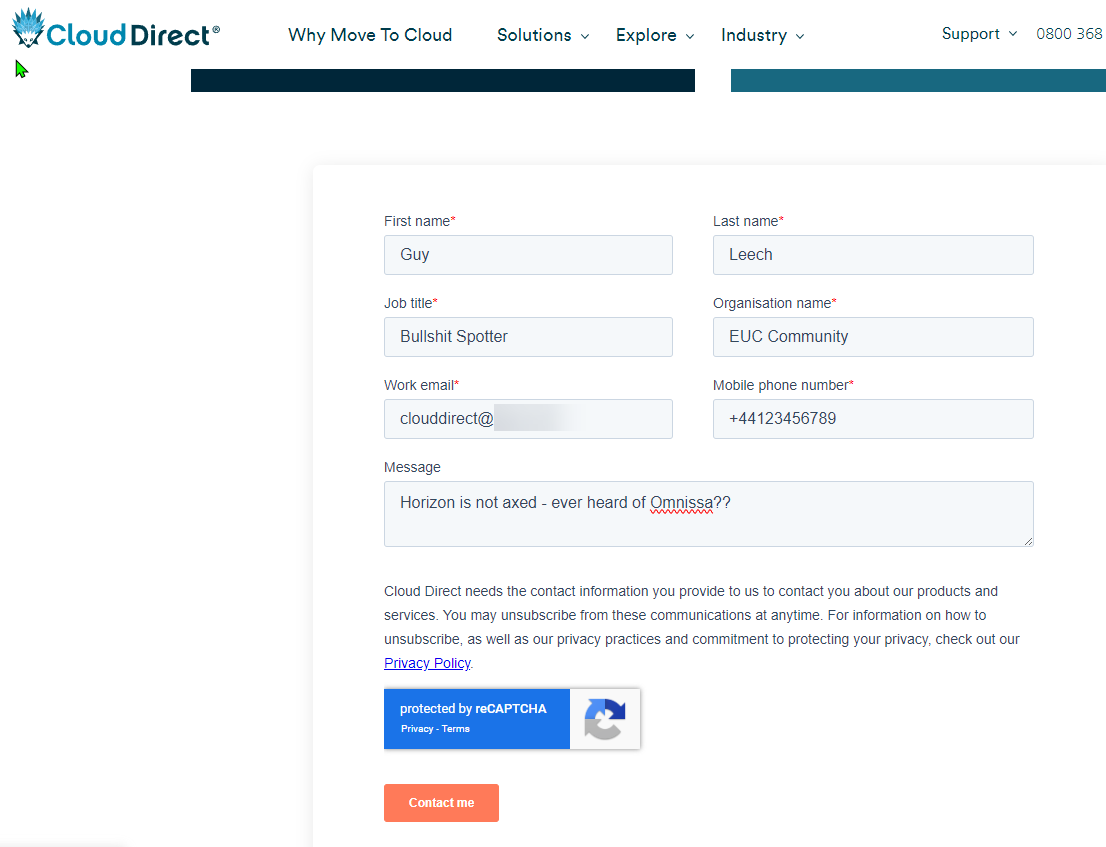The image size is (1106, 847).
Task: Click the teal banner bar
Action: coord(918,80)
